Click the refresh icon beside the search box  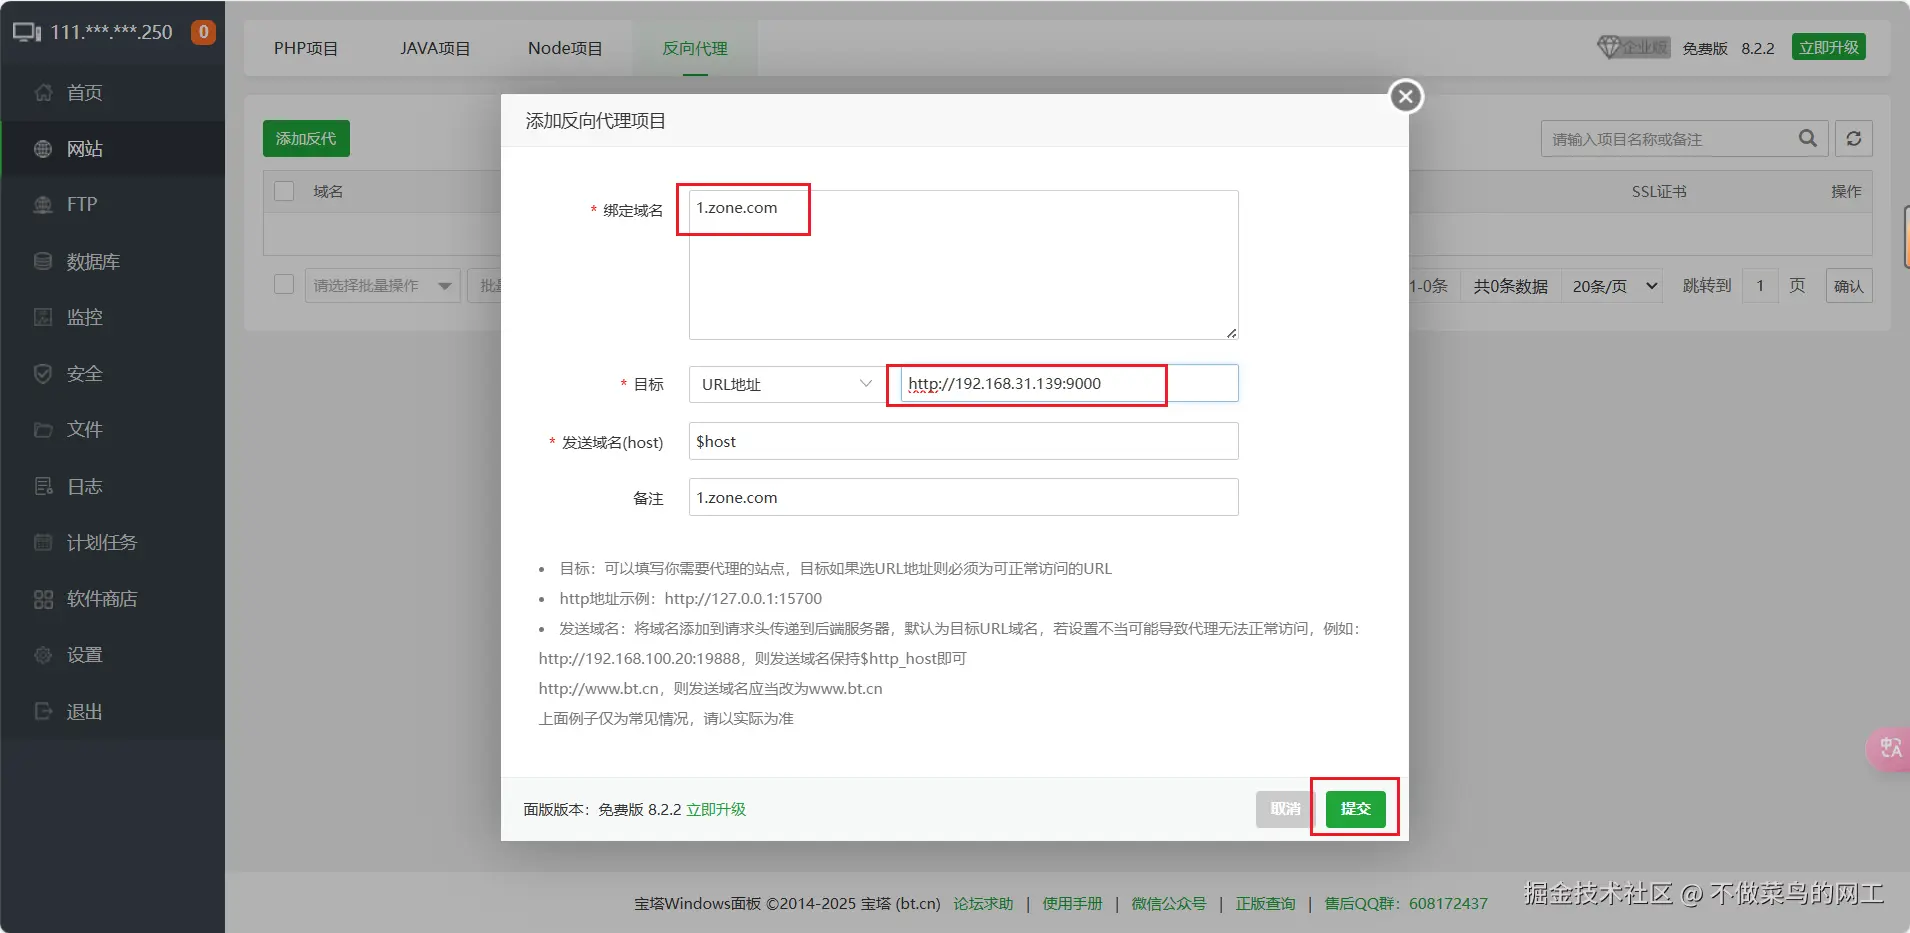coord(1853,138)
